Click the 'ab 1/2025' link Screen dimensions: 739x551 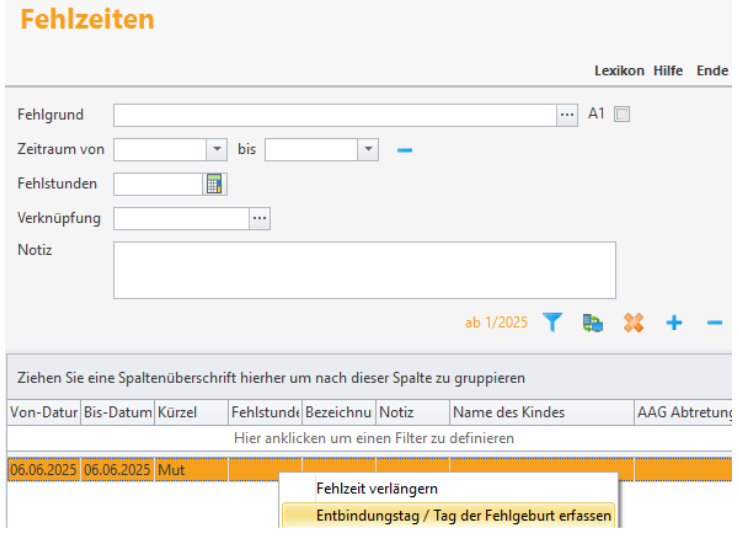(x=496, y=323)
